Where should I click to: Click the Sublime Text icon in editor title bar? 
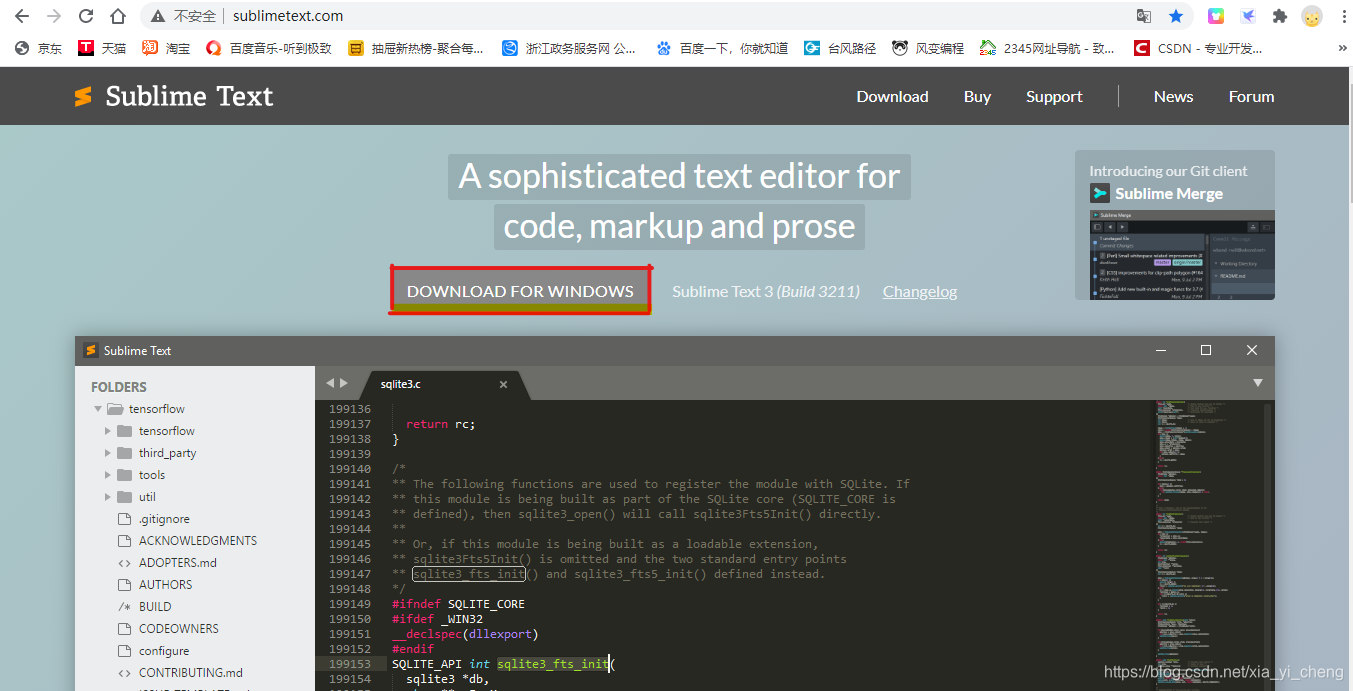90,350
